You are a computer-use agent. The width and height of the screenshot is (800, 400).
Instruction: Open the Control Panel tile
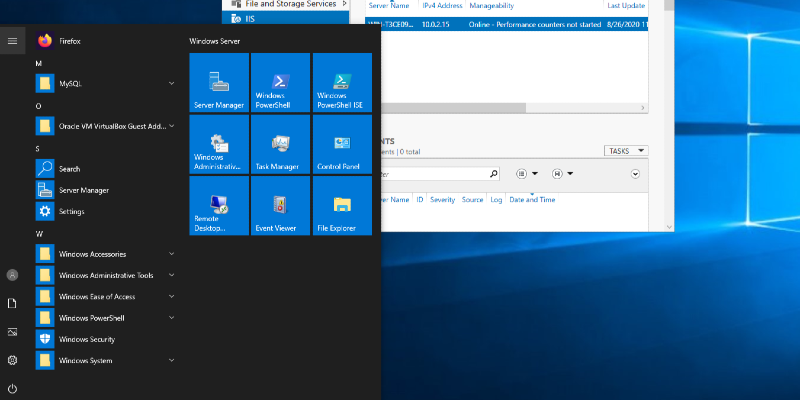click(x=342, y=144)
